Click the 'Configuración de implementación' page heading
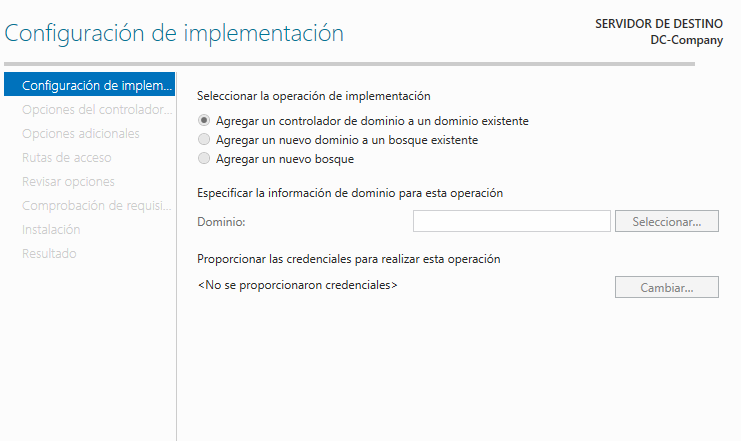 point(174,33)
